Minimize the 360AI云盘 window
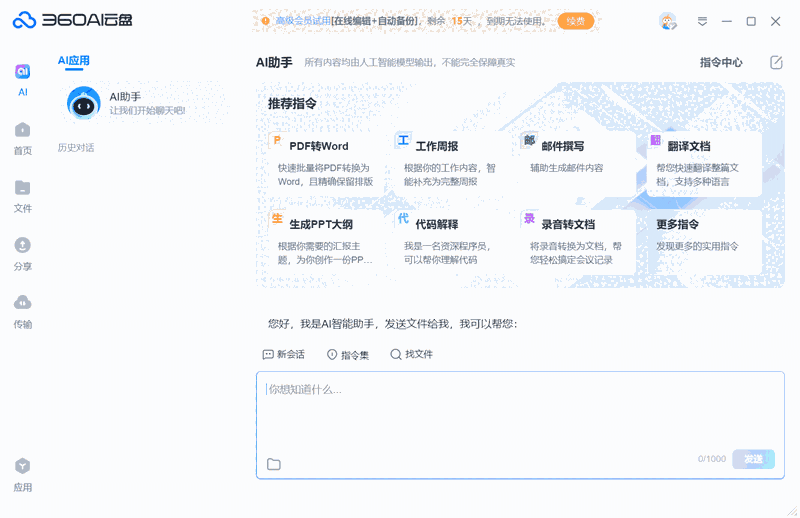The height and width of the screenshot is (518, 800). pyautogui.click(x=727, y=21)
